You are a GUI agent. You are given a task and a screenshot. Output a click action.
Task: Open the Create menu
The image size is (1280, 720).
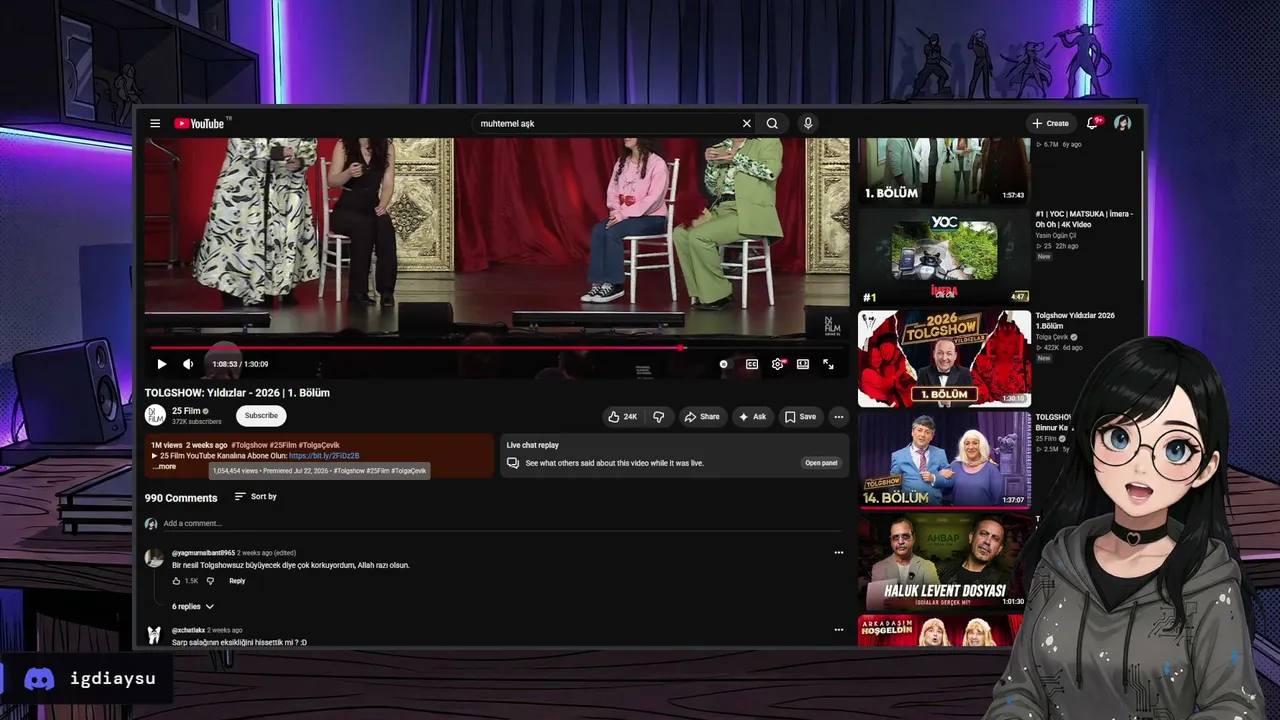(1051, 124)
